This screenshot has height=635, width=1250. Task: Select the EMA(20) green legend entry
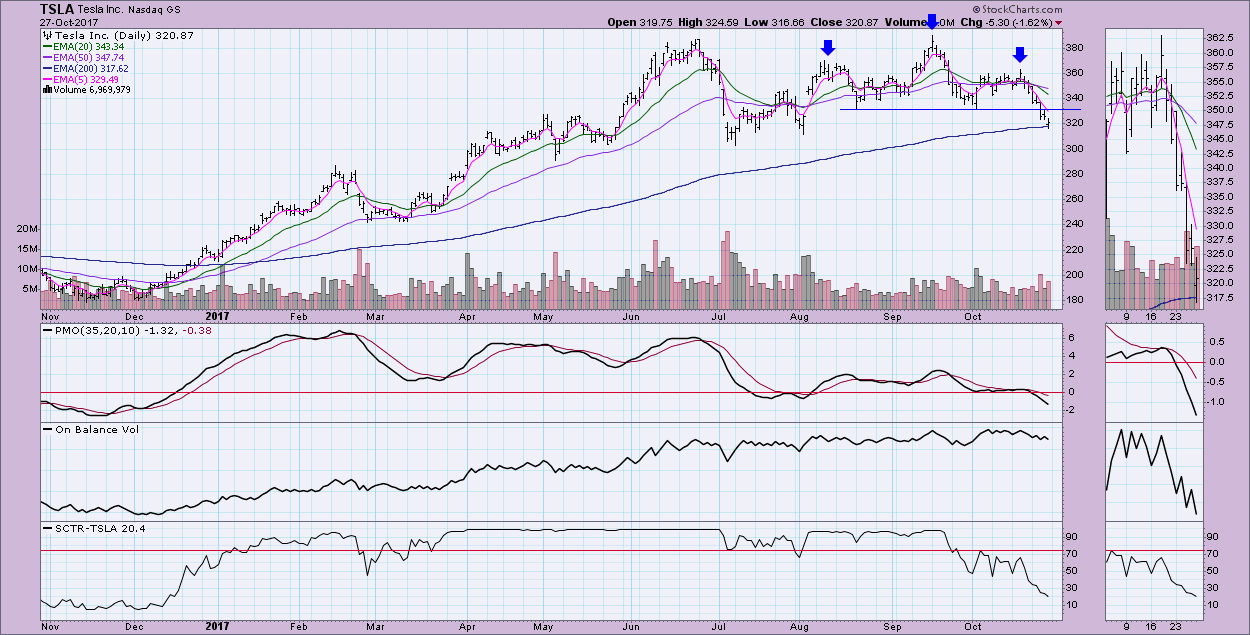tap(86, 46)
